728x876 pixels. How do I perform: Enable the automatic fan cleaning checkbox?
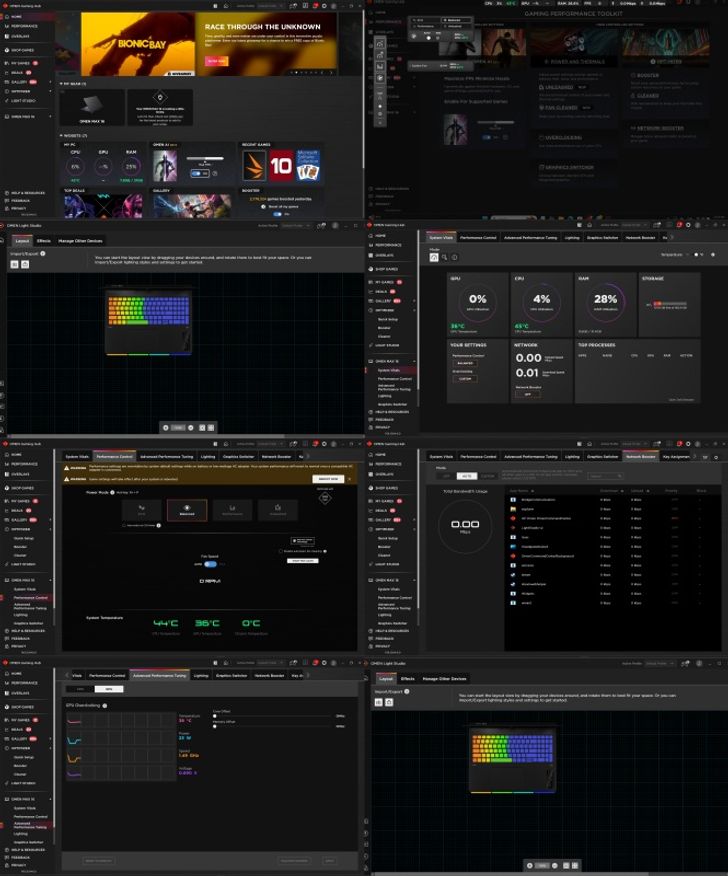pos(280,551)
